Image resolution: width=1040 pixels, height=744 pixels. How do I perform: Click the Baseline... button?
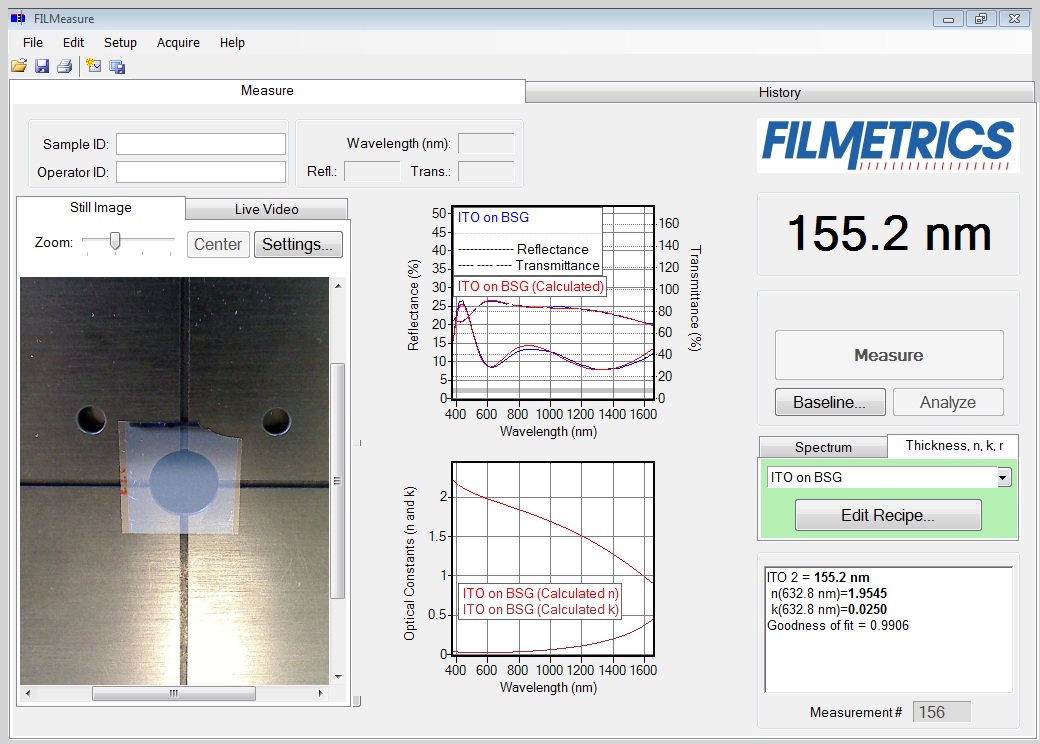(x=830, y=402)
